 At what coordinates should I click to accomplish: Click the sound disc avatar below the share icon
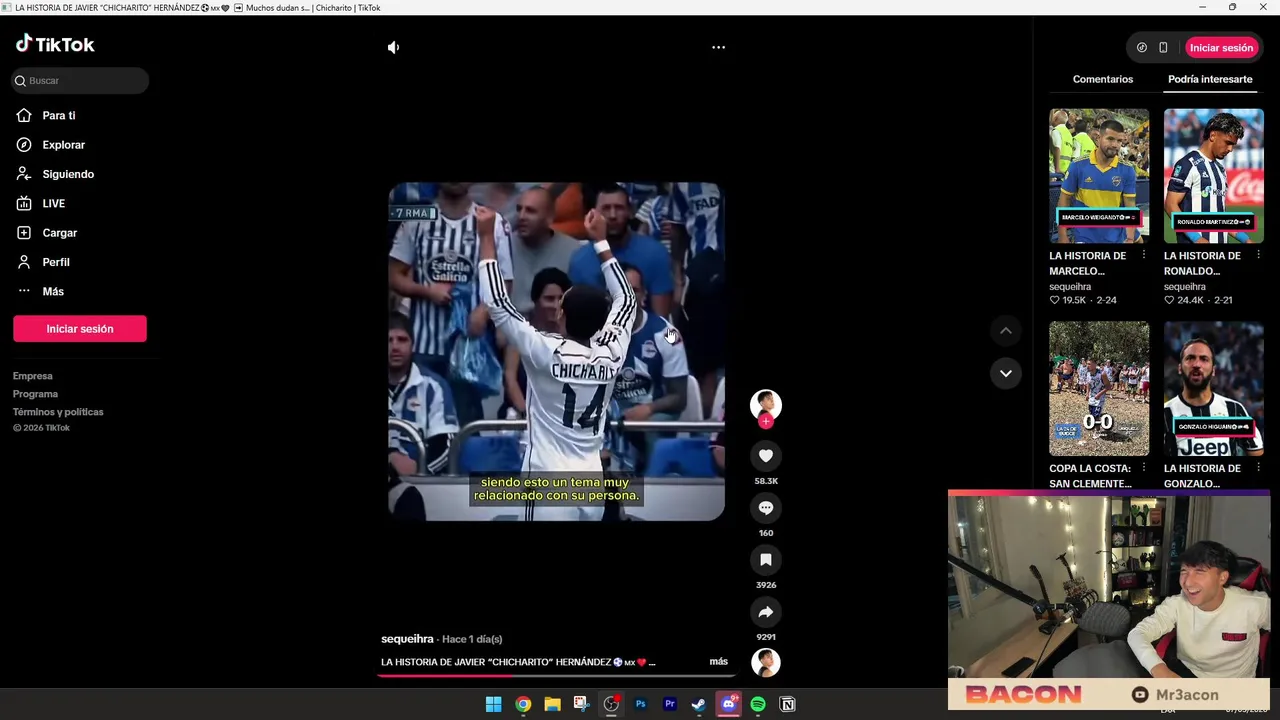click(766, 662)
